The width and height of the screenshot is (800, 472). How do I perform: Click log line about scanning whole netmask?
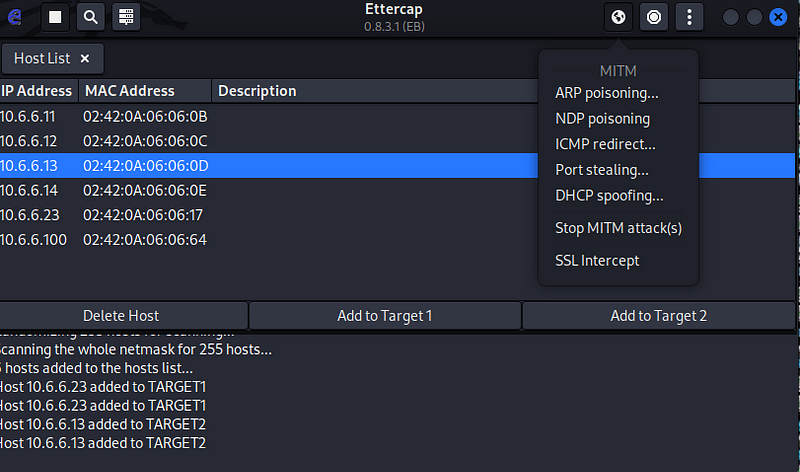pyautogui.click(x=136, y=350)
